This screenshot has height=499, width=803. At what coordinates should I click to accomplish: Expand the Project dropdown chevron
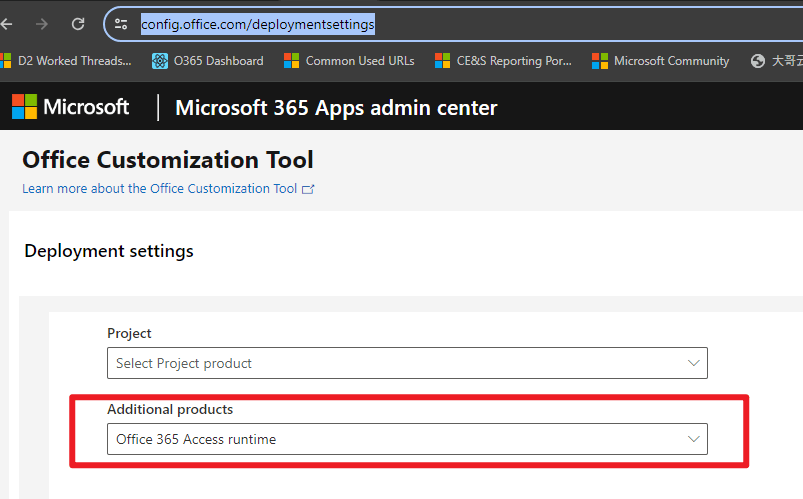point(694,363)
